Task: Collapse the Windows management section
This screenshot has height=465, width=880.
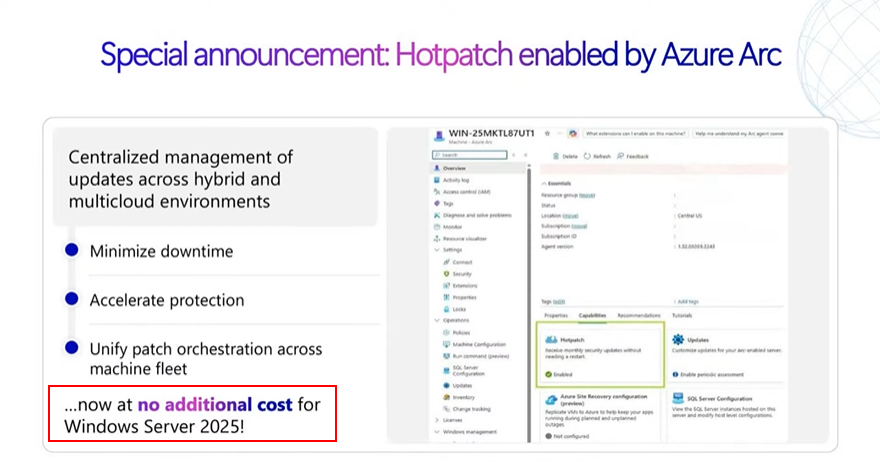Action: click(x=437, y=432)
